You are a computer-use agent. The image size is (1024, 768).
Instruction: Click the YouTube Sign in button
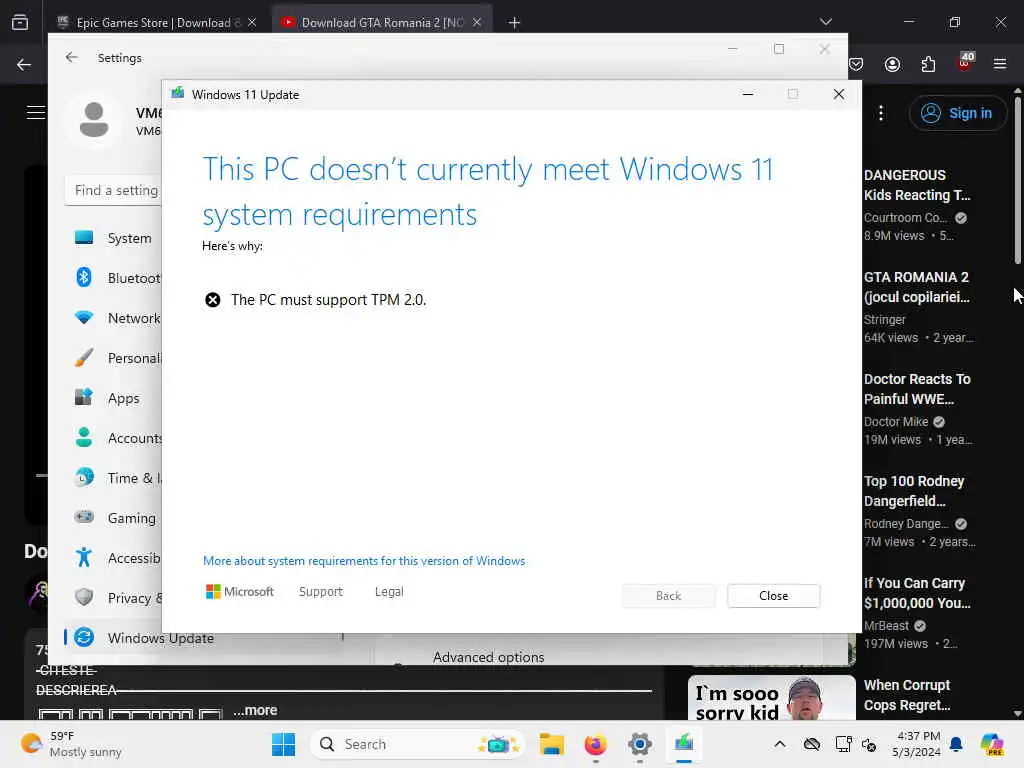(957, 113)
